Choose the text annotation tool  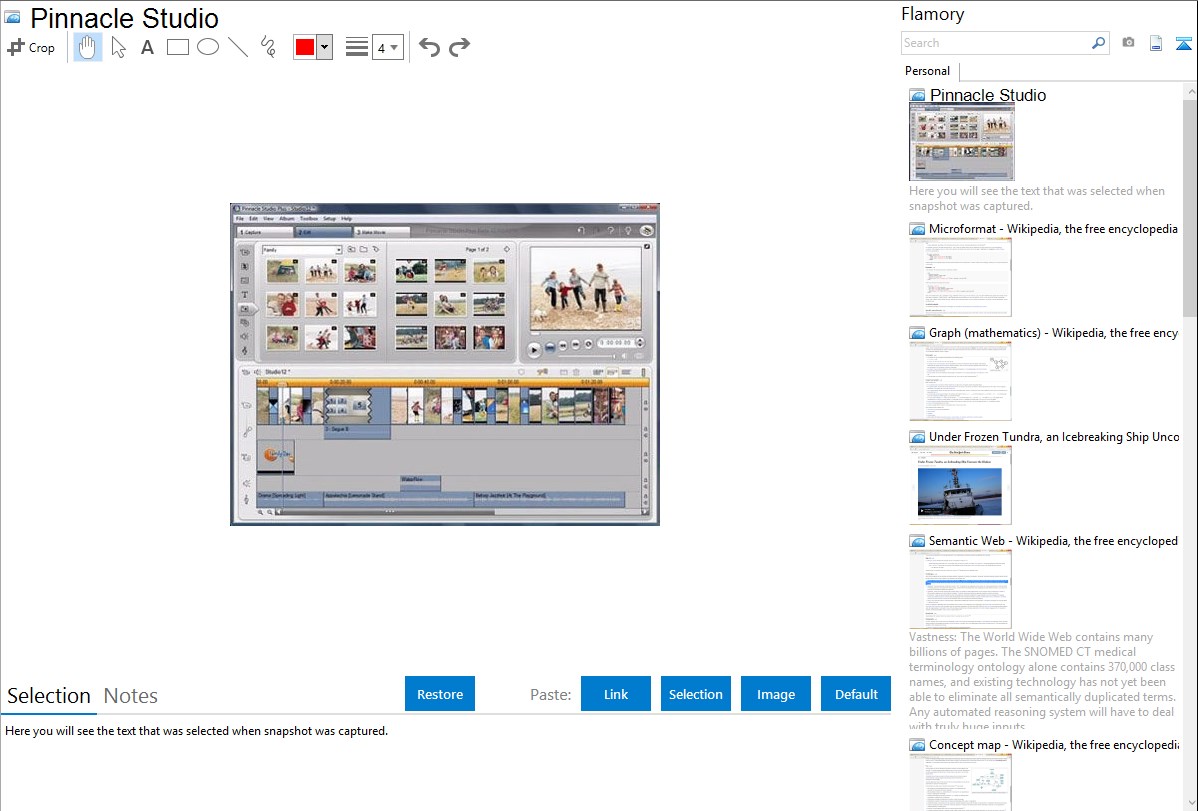tap(147, 47)
